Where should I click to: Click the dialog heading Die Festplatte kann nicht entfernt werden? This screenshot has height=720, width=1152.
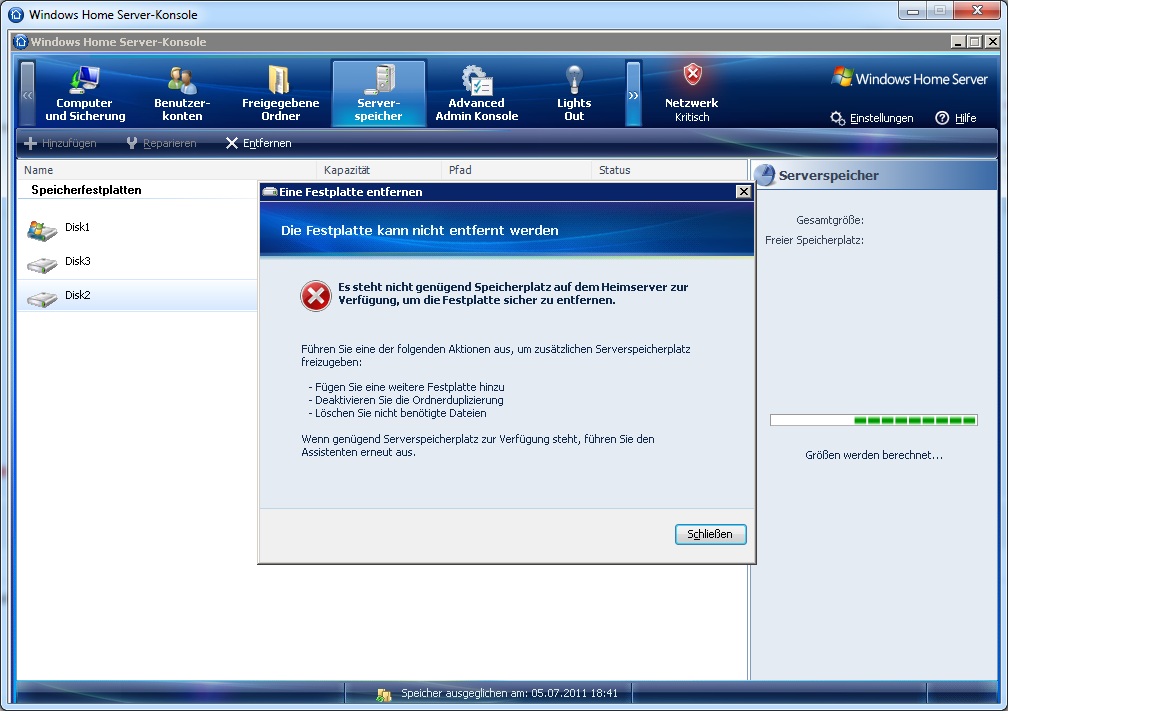pyautogui.click(x=420, y=230)
